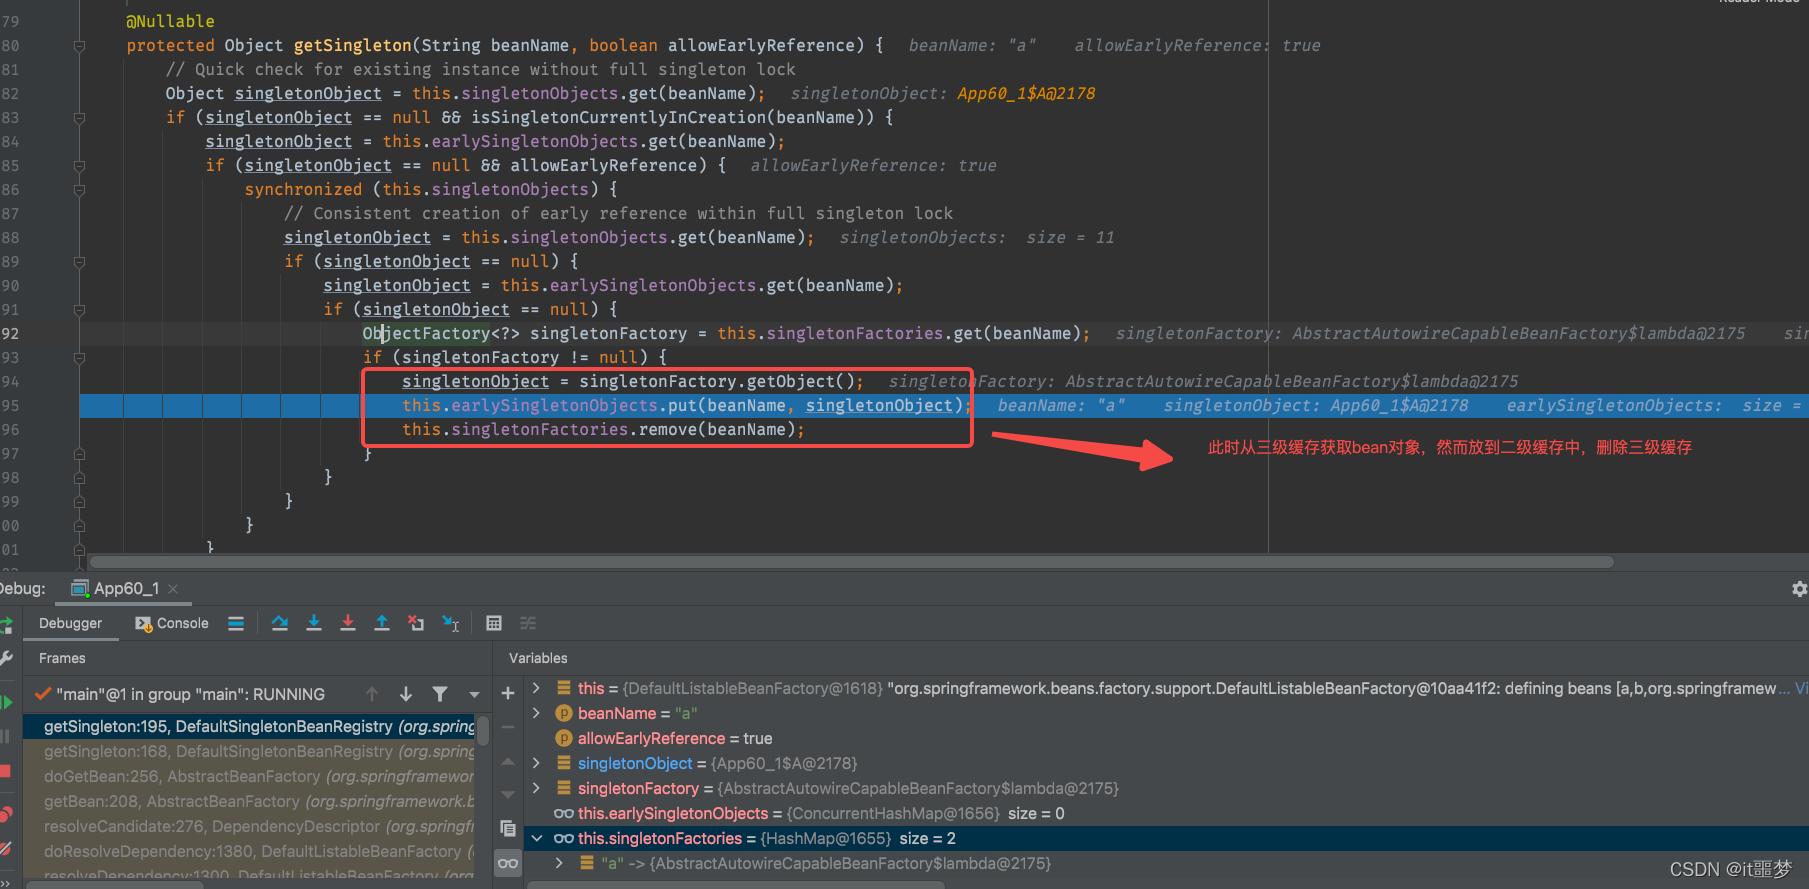This screenshot has height=889, width=1809.
Task: Switch to the Console tab
Action: [172, 623]
